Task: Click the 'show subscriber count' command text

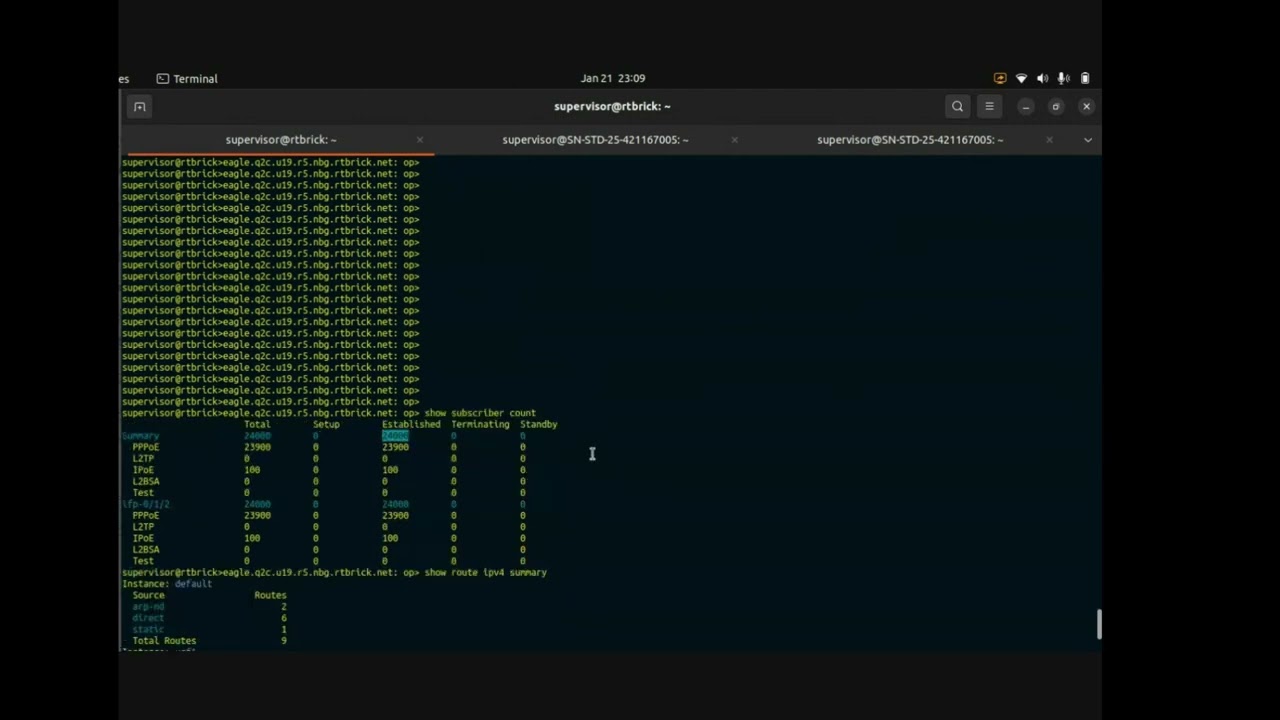Action: point(480,413)
